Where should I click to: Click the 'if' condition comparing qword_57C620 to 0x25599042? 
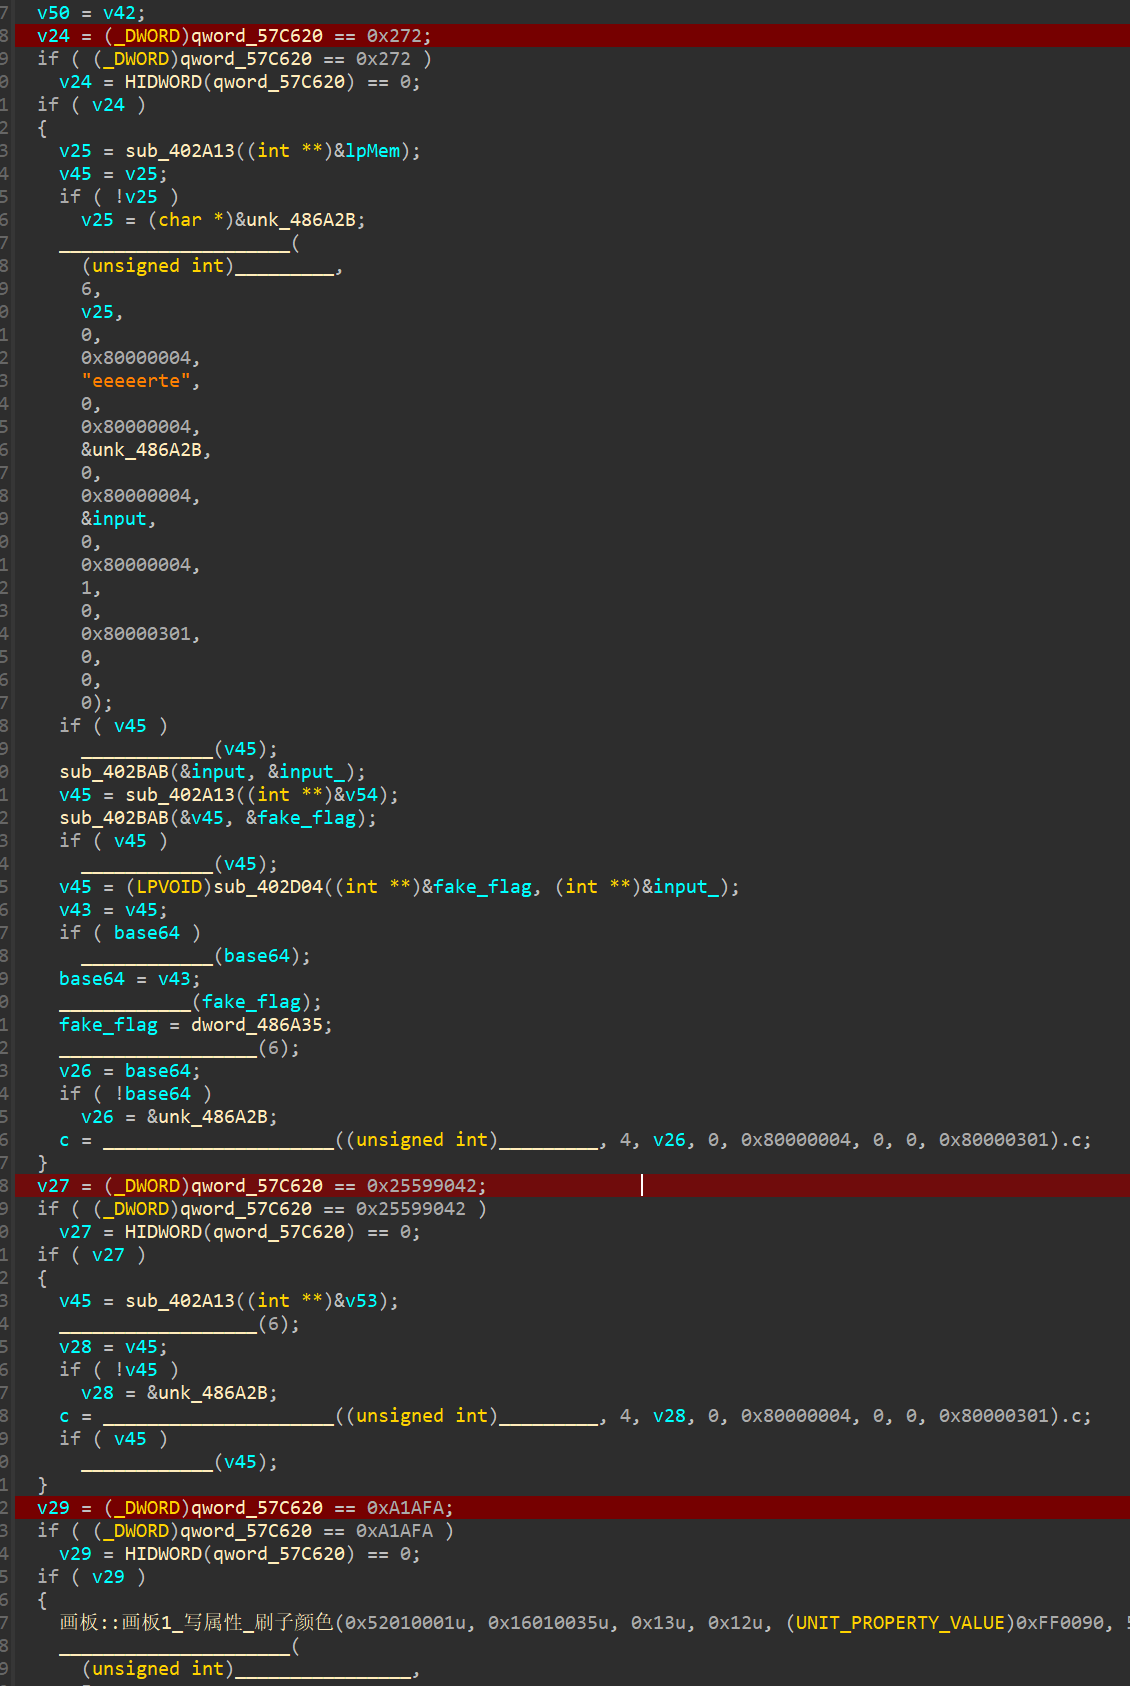[262, 1209]
